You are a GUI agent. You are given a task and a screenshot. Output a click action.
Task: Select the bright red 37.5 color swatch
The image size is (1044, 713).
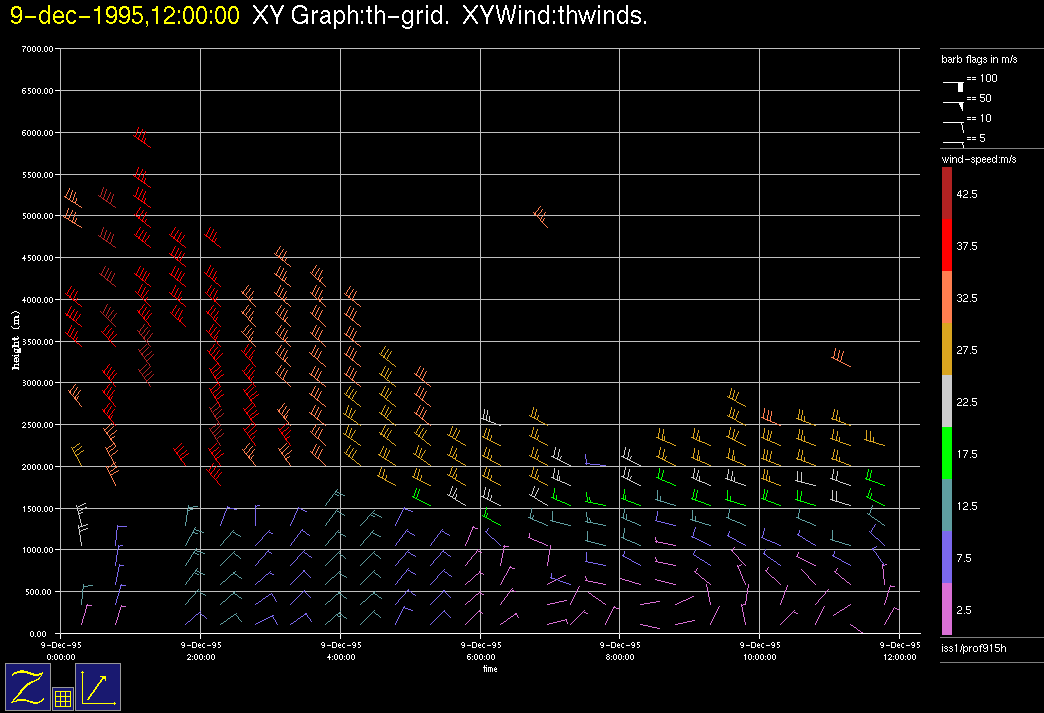point(947,245)
